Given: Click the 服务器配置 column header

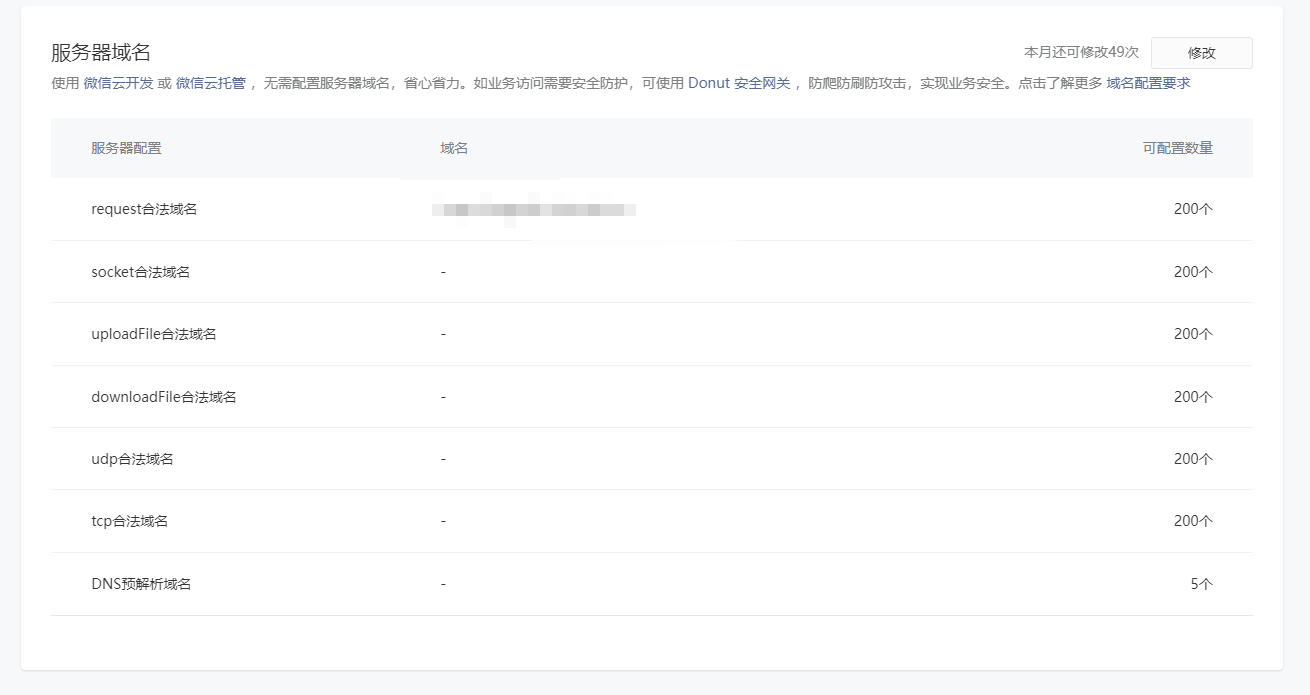Looking at the screenshot, I should point(126,148).
